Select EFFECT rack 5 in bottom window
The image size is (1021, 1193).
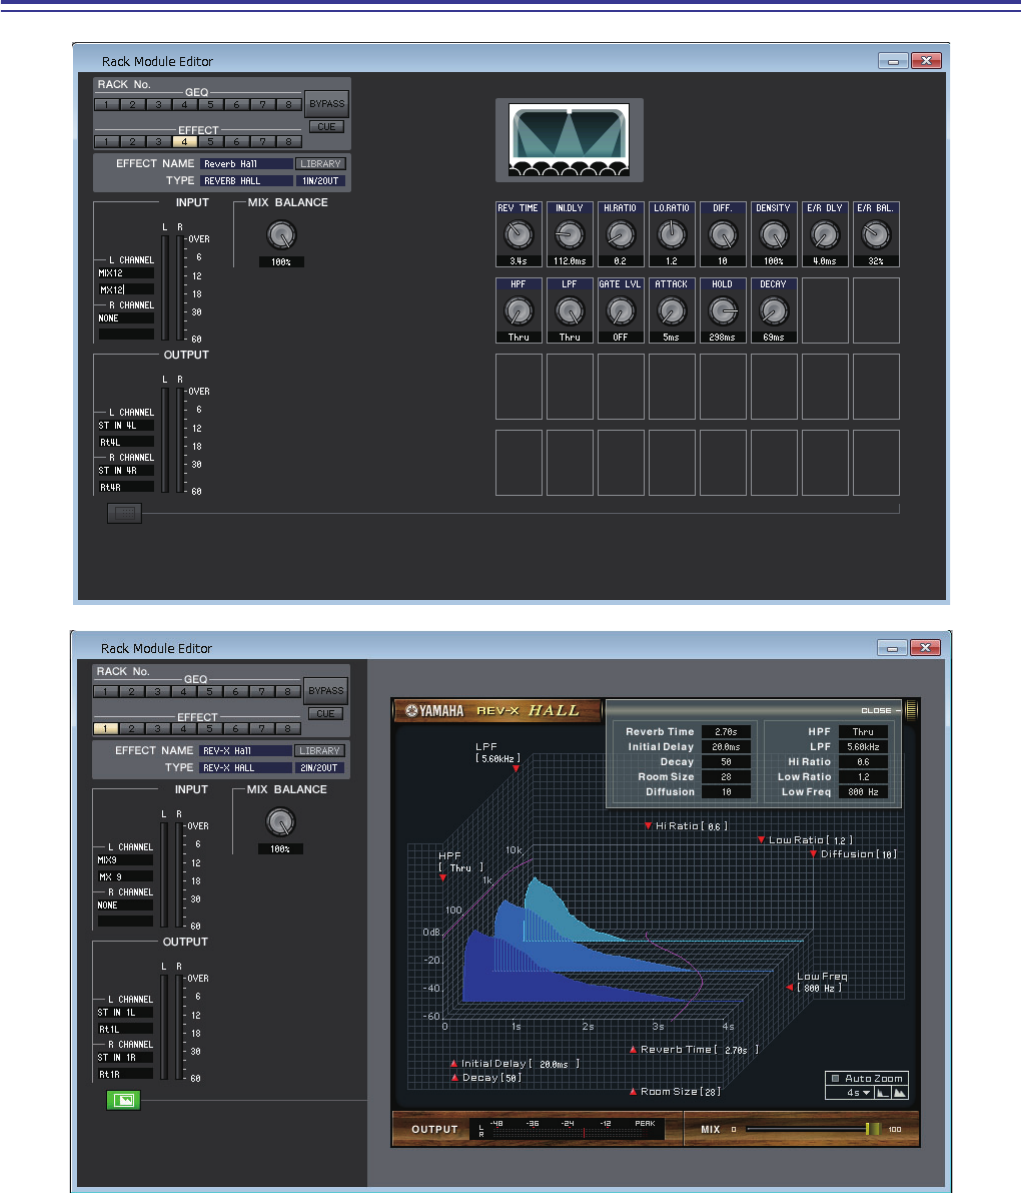click(x=209, y=729)
